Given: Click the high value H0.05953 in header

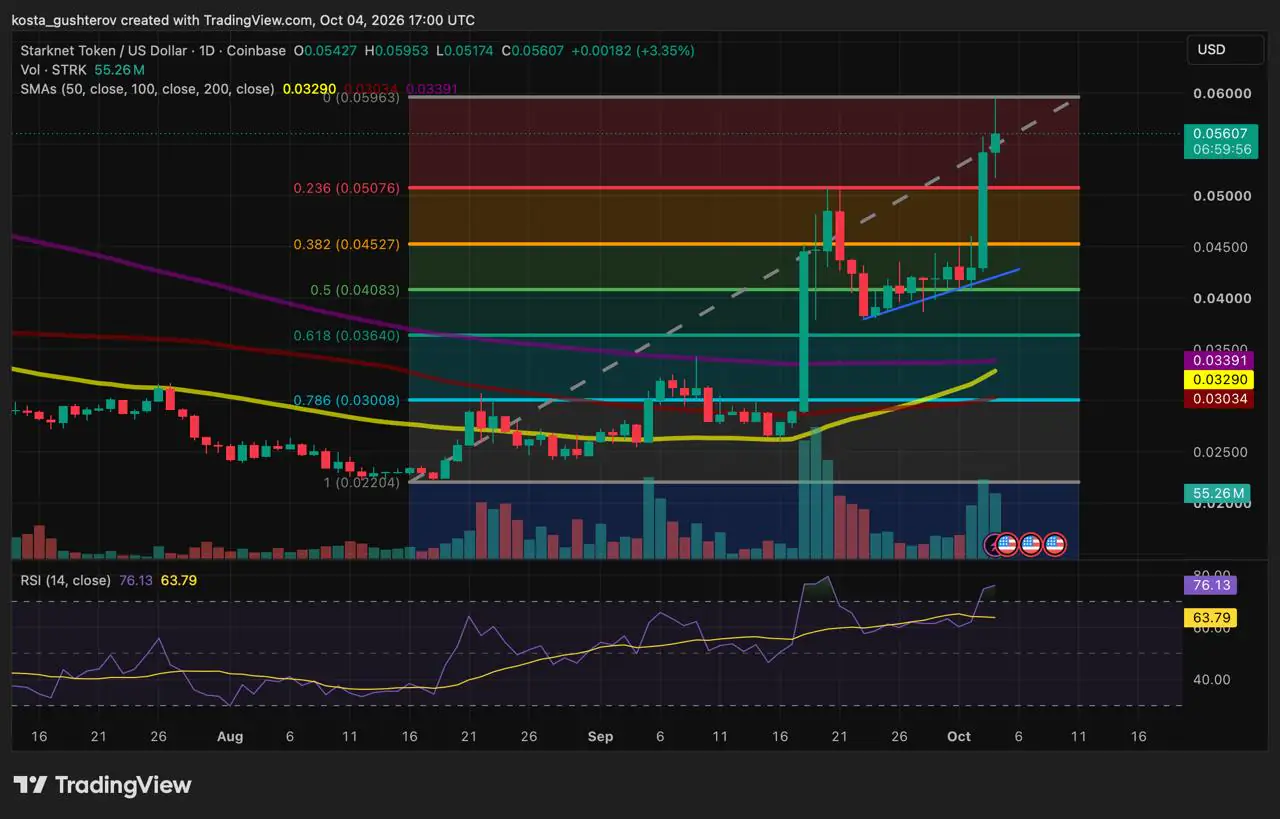Looking at the screenshot, I should tap(398, 51).
